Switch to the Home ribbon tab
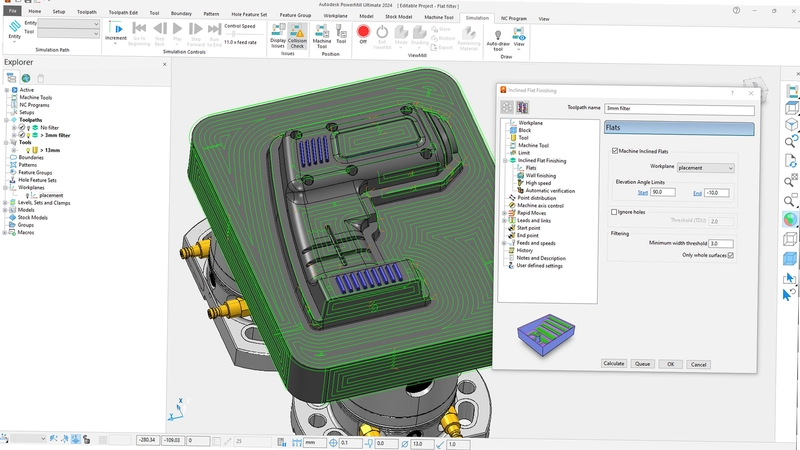 35,11
